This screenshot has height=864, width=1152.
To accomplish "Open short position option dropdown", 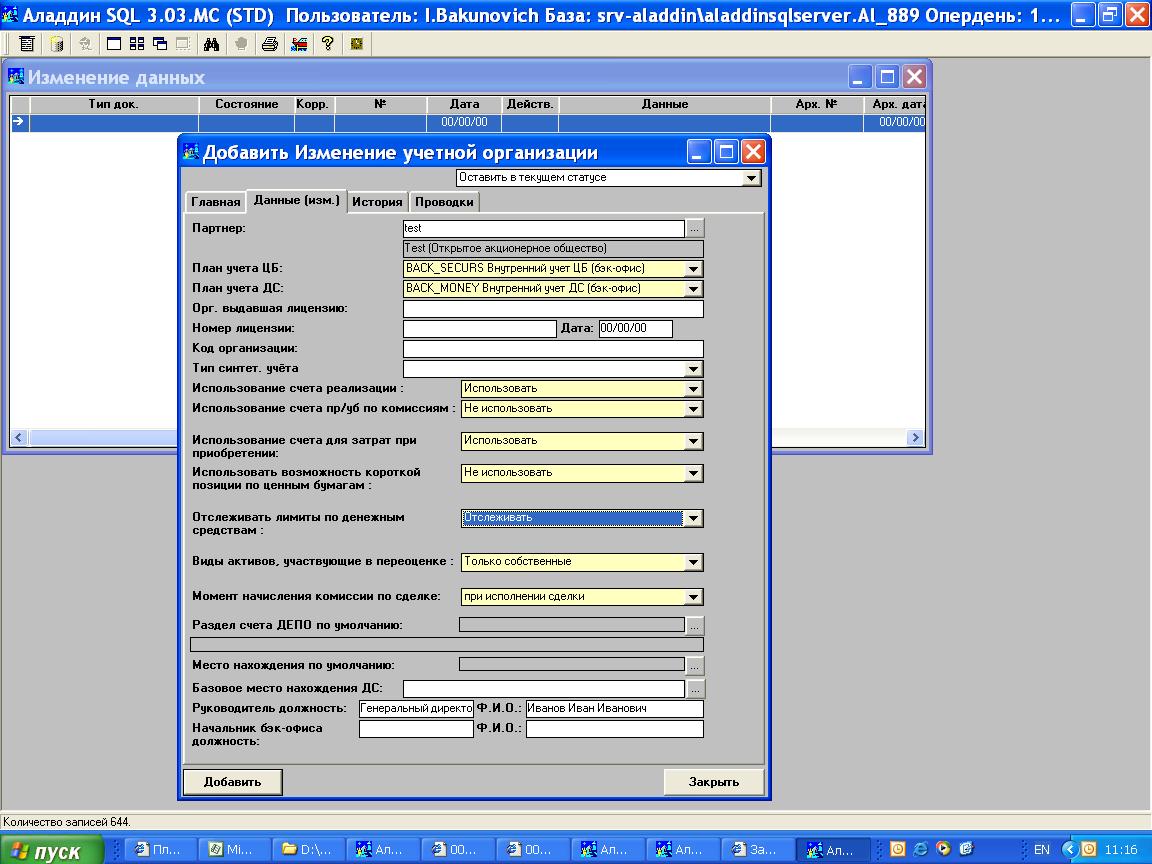I will (693, 473).
